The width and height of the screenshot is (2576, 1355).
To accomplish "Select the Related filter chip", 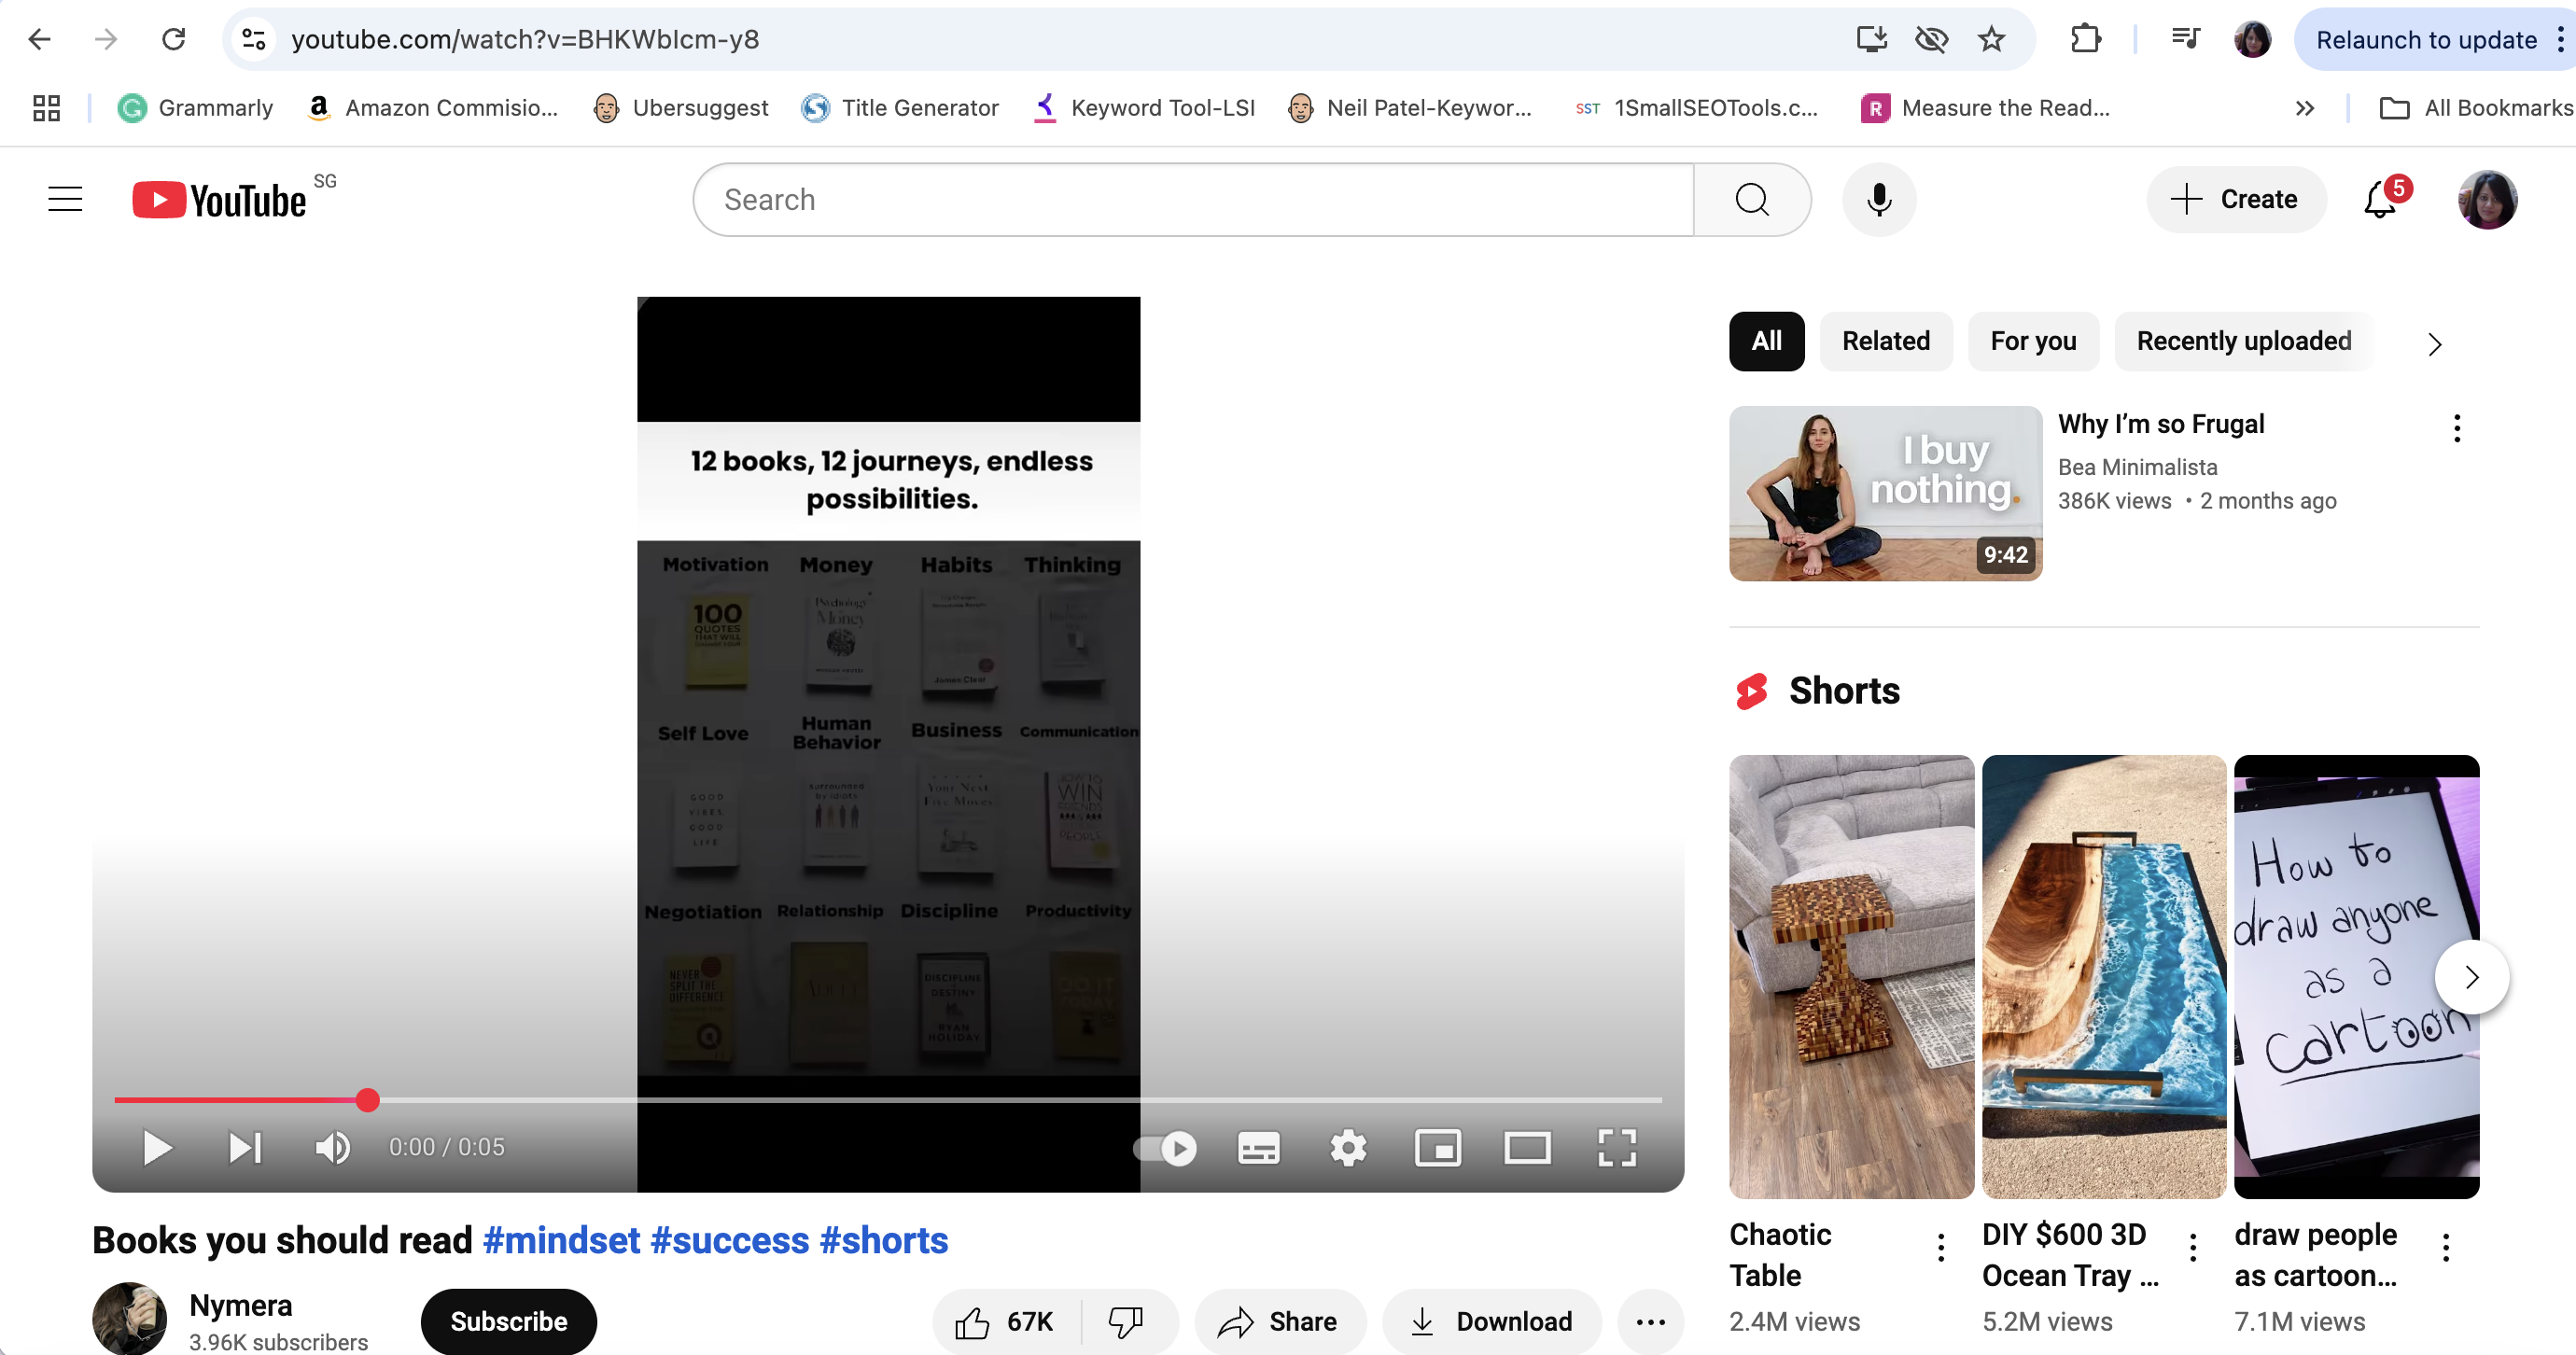I will pos(1886,341).
